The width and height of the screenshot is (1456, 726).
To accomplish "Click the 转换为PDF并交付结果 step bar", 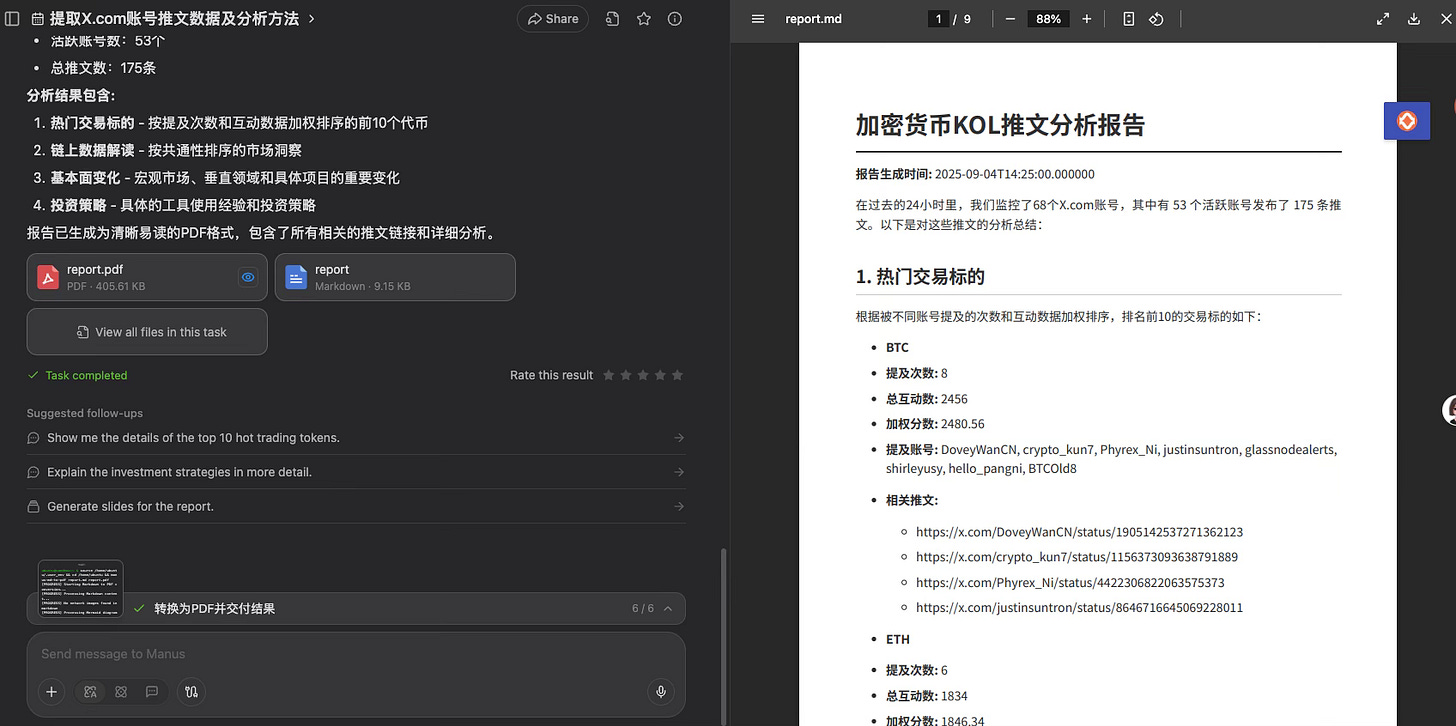I will tap(356, 608).
